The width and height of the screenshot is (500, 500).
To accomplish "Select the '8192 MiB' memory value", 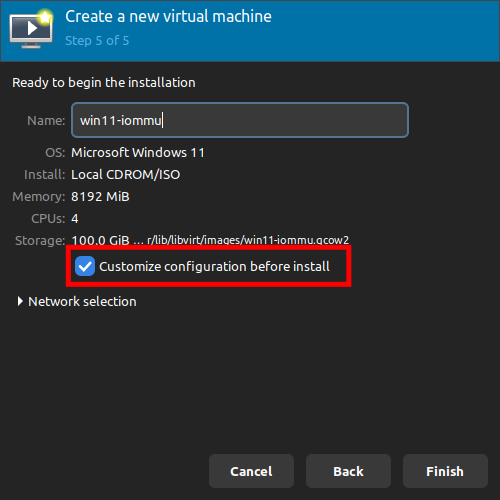I will (x=100, y=197).
